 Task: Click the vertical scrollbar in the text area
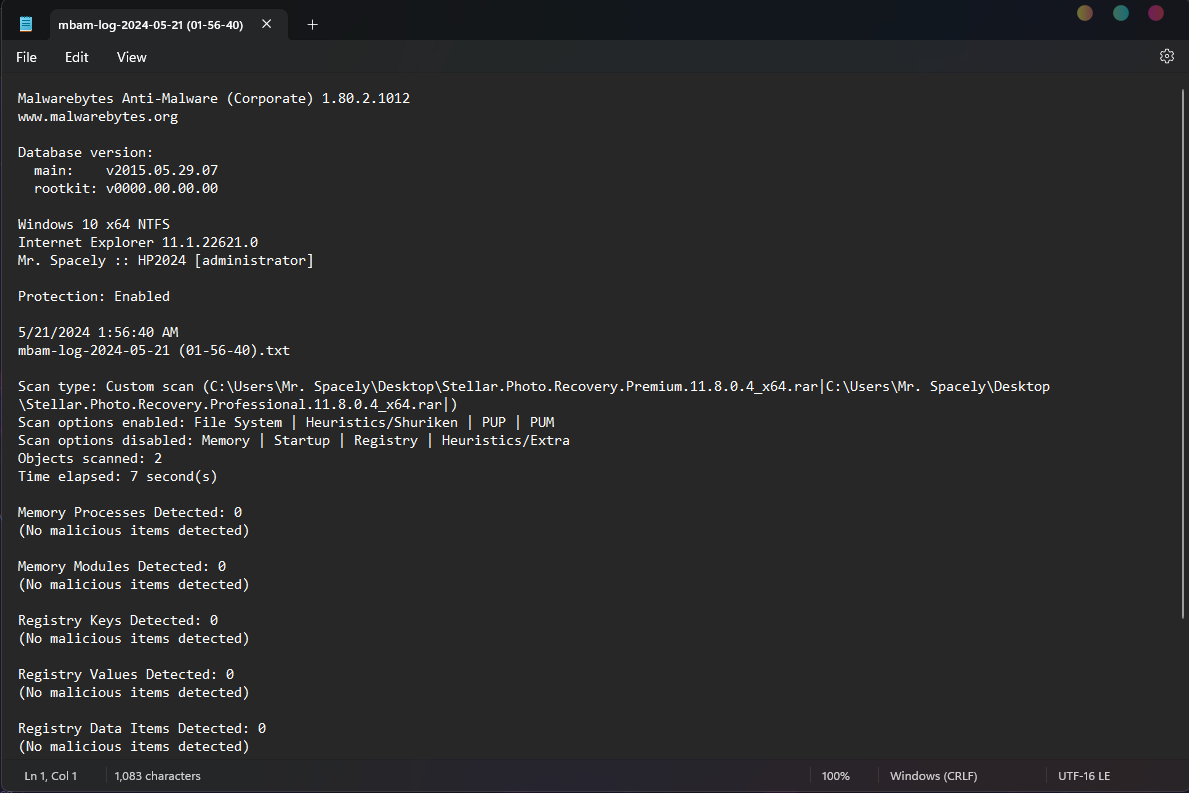[1182, 354]
